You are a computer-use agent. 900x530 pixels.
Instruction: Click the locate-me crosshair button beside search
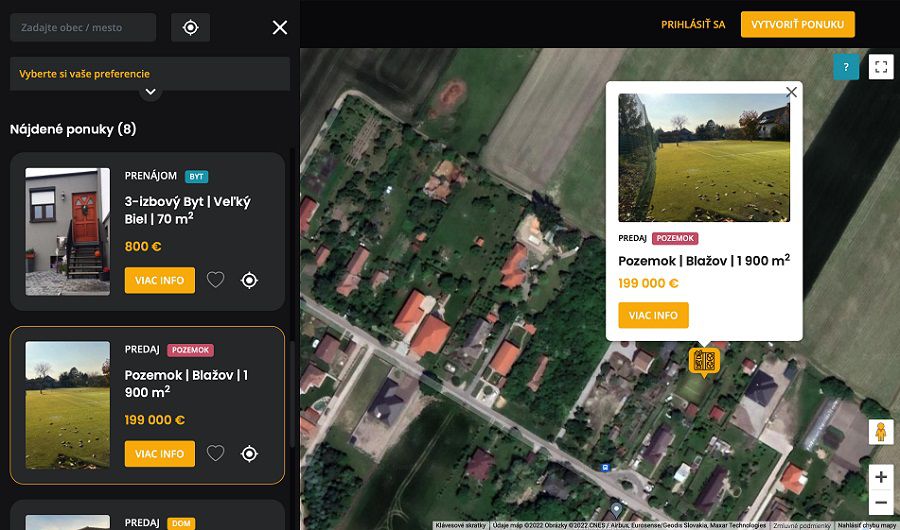(x=191, y=28)
